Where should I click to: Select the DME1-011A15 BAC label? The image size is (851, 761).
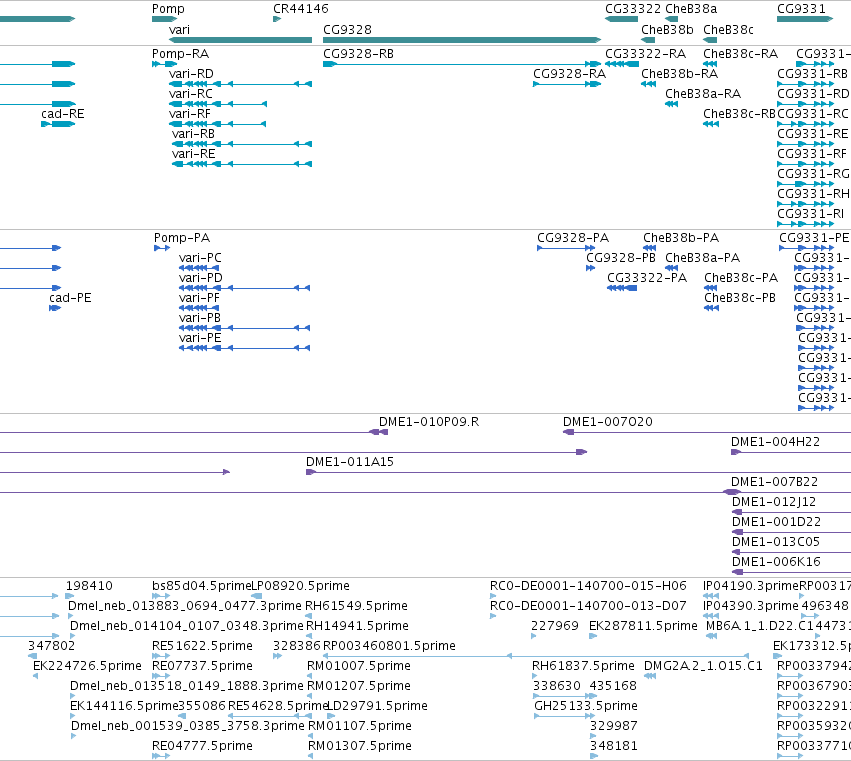[x=350, y=462]
